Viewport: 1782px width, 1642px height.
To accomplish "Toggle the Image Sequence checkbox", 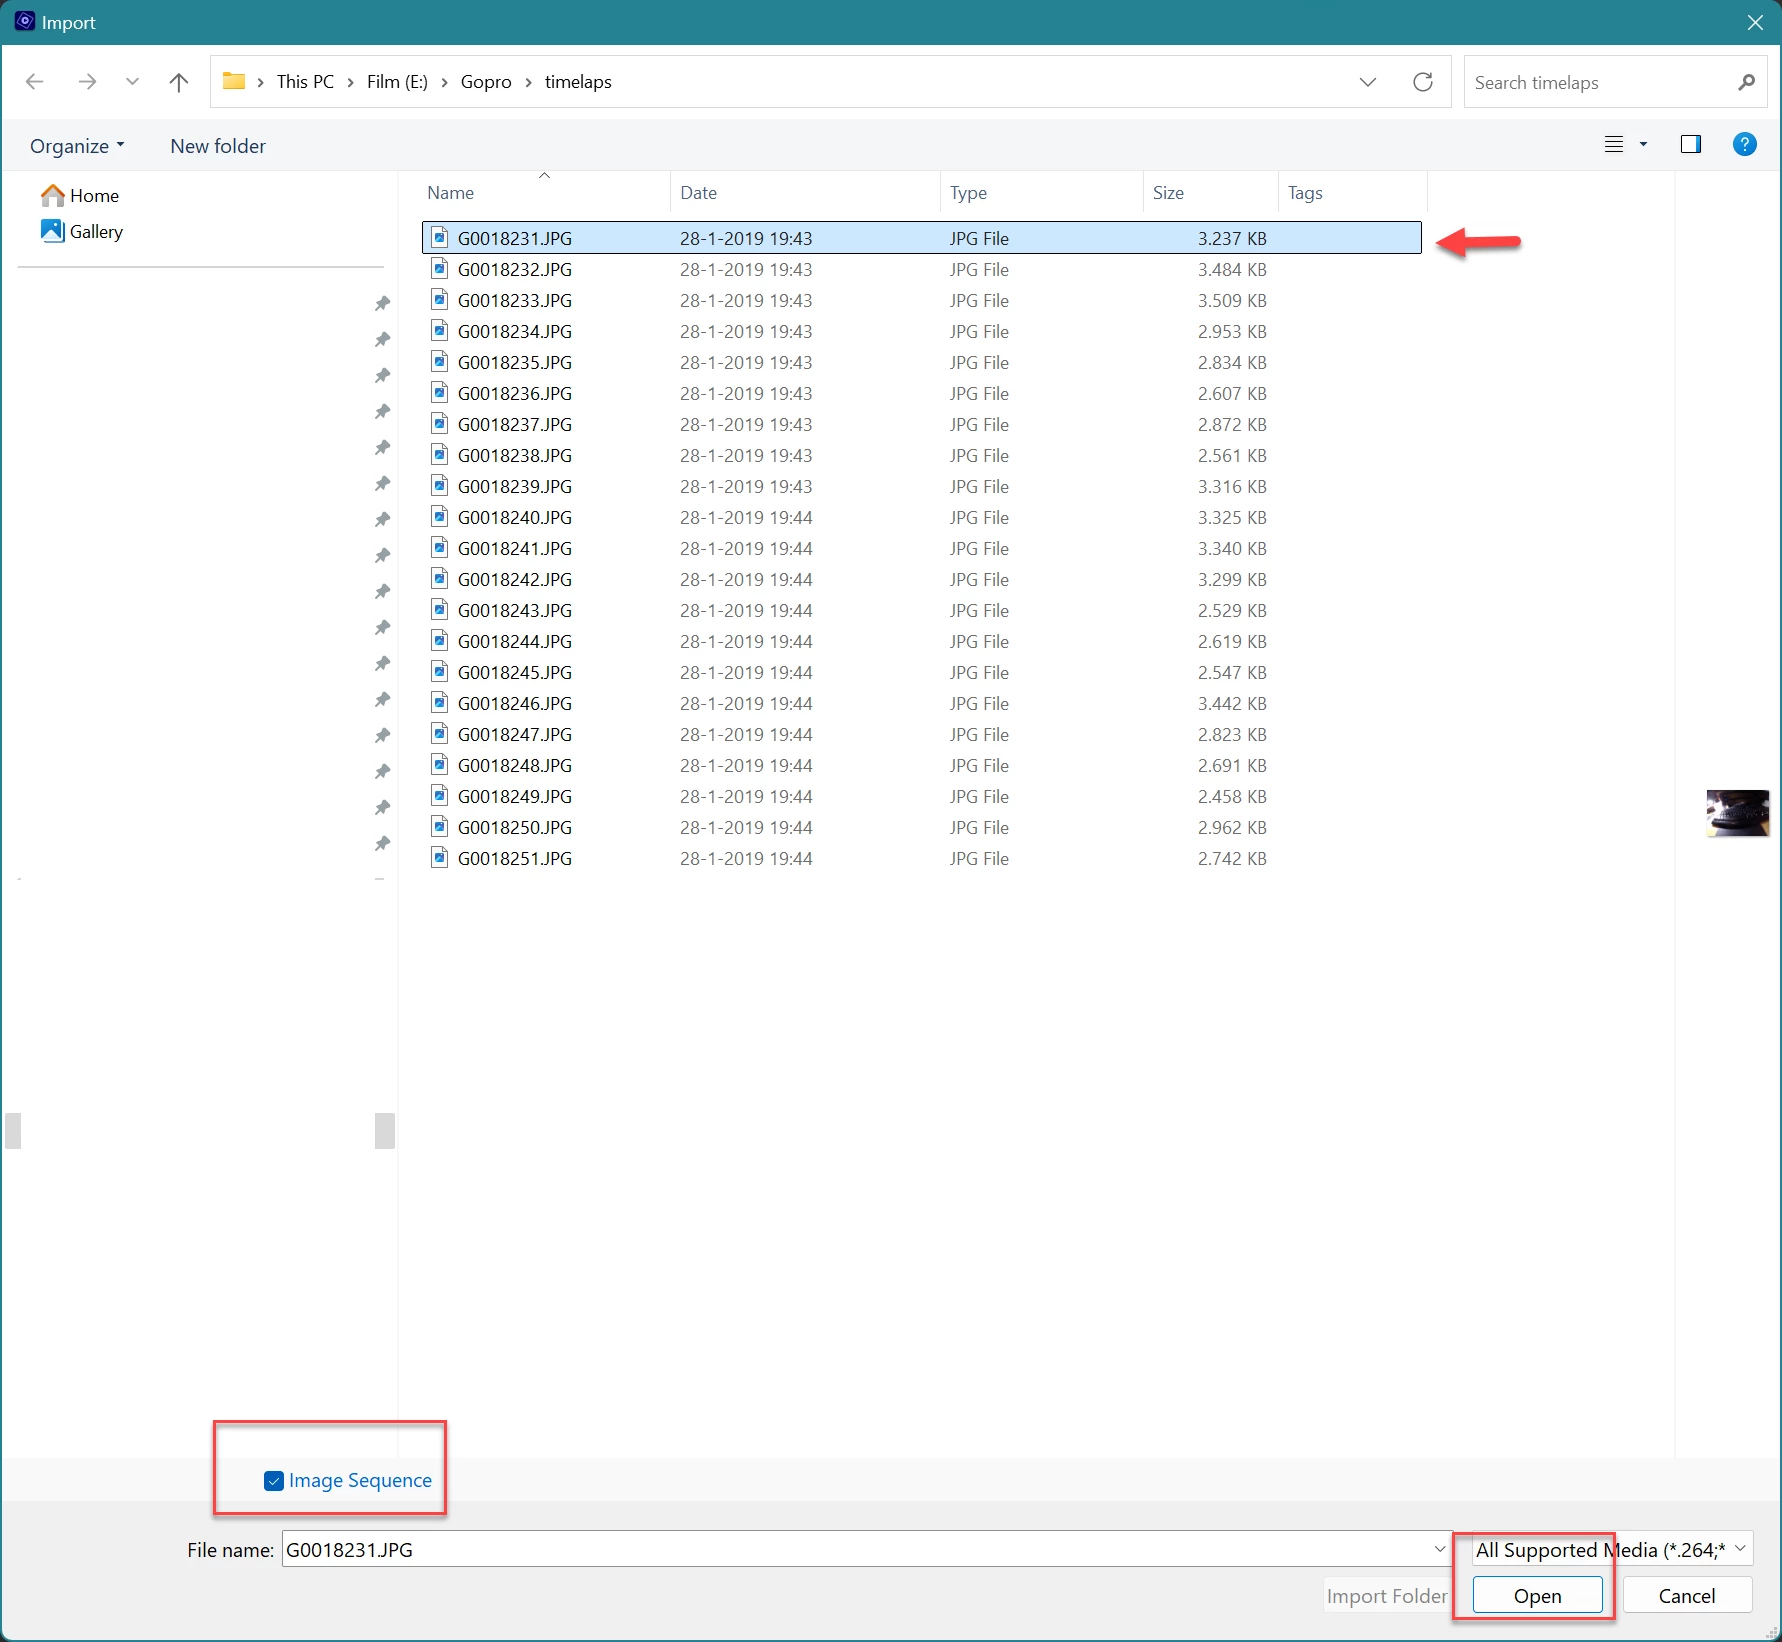I will 273,1481.
